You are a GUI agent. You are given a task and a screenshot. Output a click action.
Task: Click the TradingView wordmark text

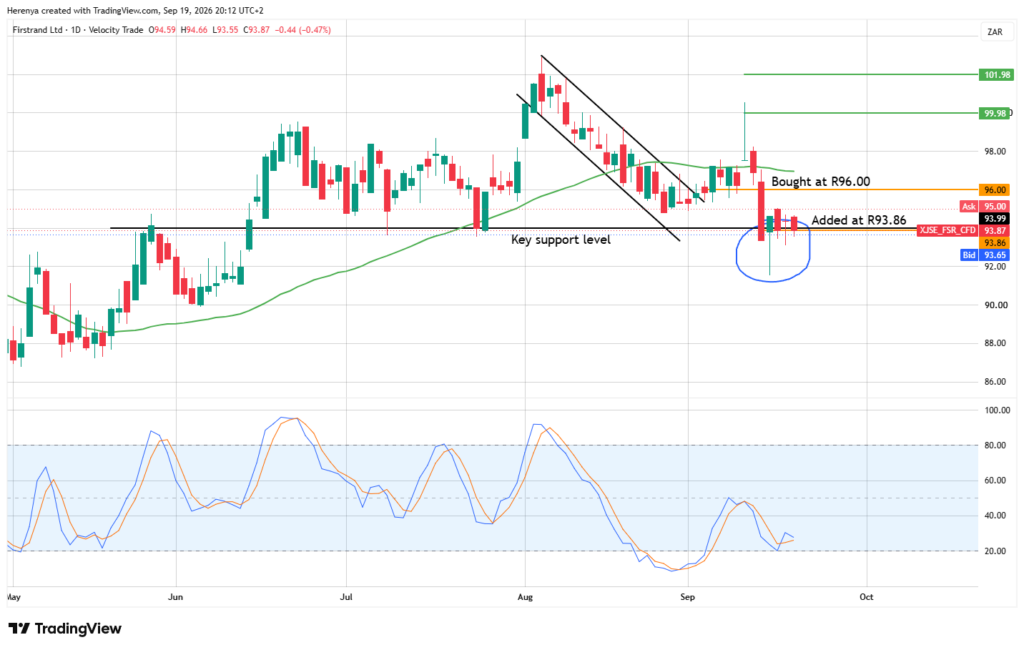[78, 628]
